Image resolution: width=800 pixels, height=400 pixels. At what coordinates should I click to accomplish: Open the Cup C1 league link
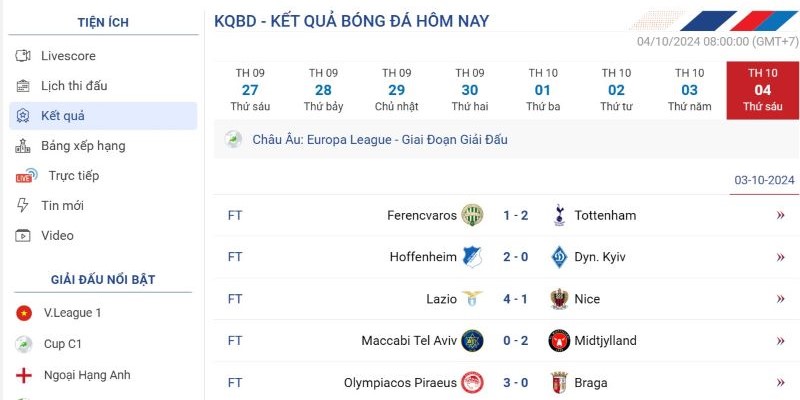(x=63, y=344)
